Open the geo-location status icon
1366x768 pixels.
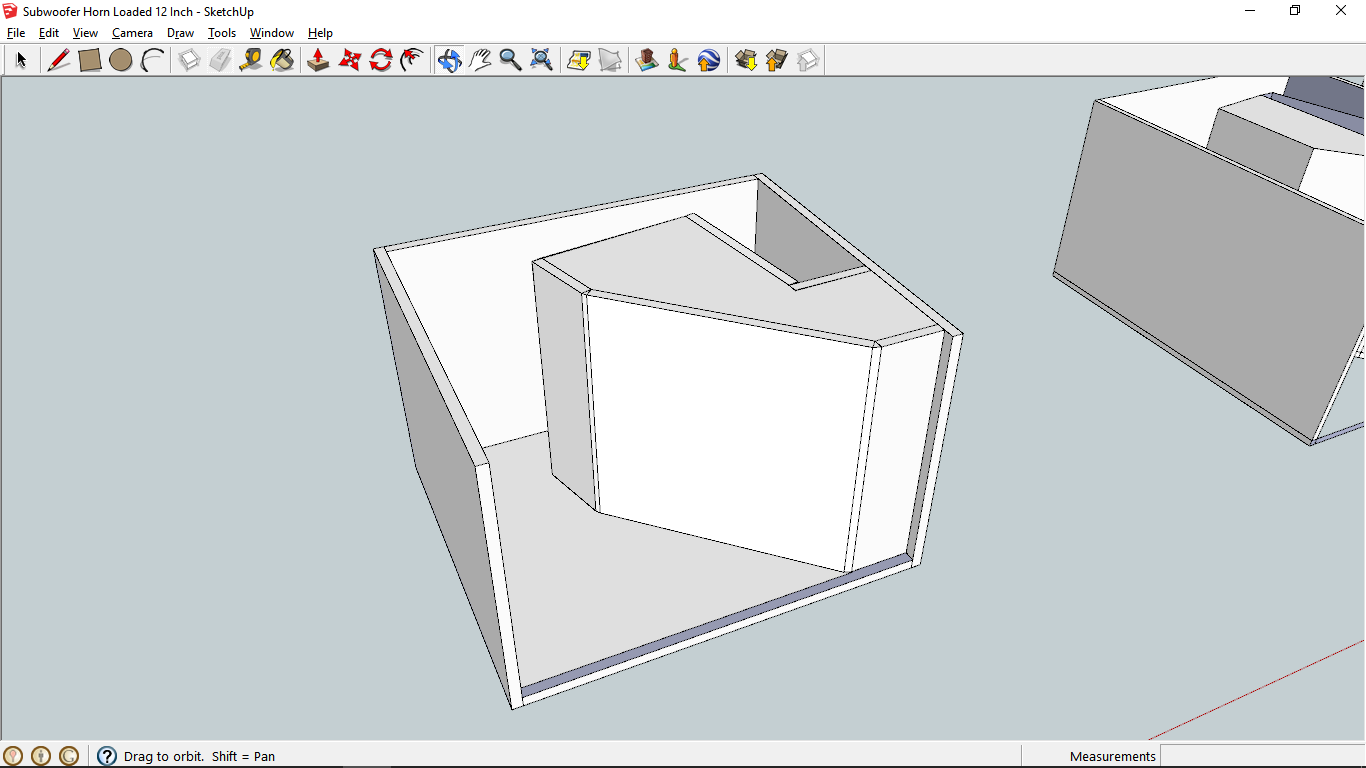click(13, 756)
